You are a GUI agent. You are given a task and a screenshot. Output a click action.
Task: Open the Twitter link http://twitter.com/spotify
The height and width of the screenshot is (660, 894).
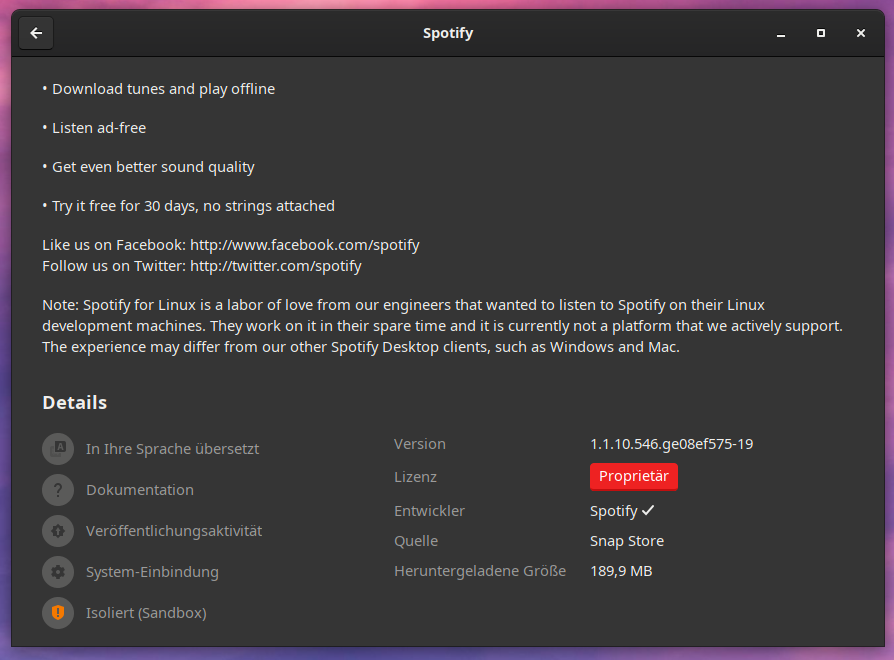coord(275,266)
